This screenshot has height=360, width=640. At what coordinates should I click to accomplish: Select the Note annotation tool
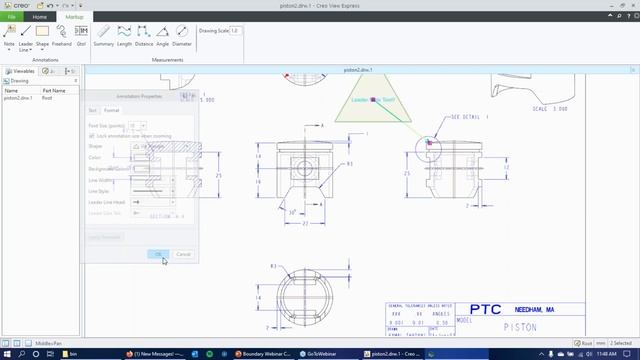pos(9,34)
